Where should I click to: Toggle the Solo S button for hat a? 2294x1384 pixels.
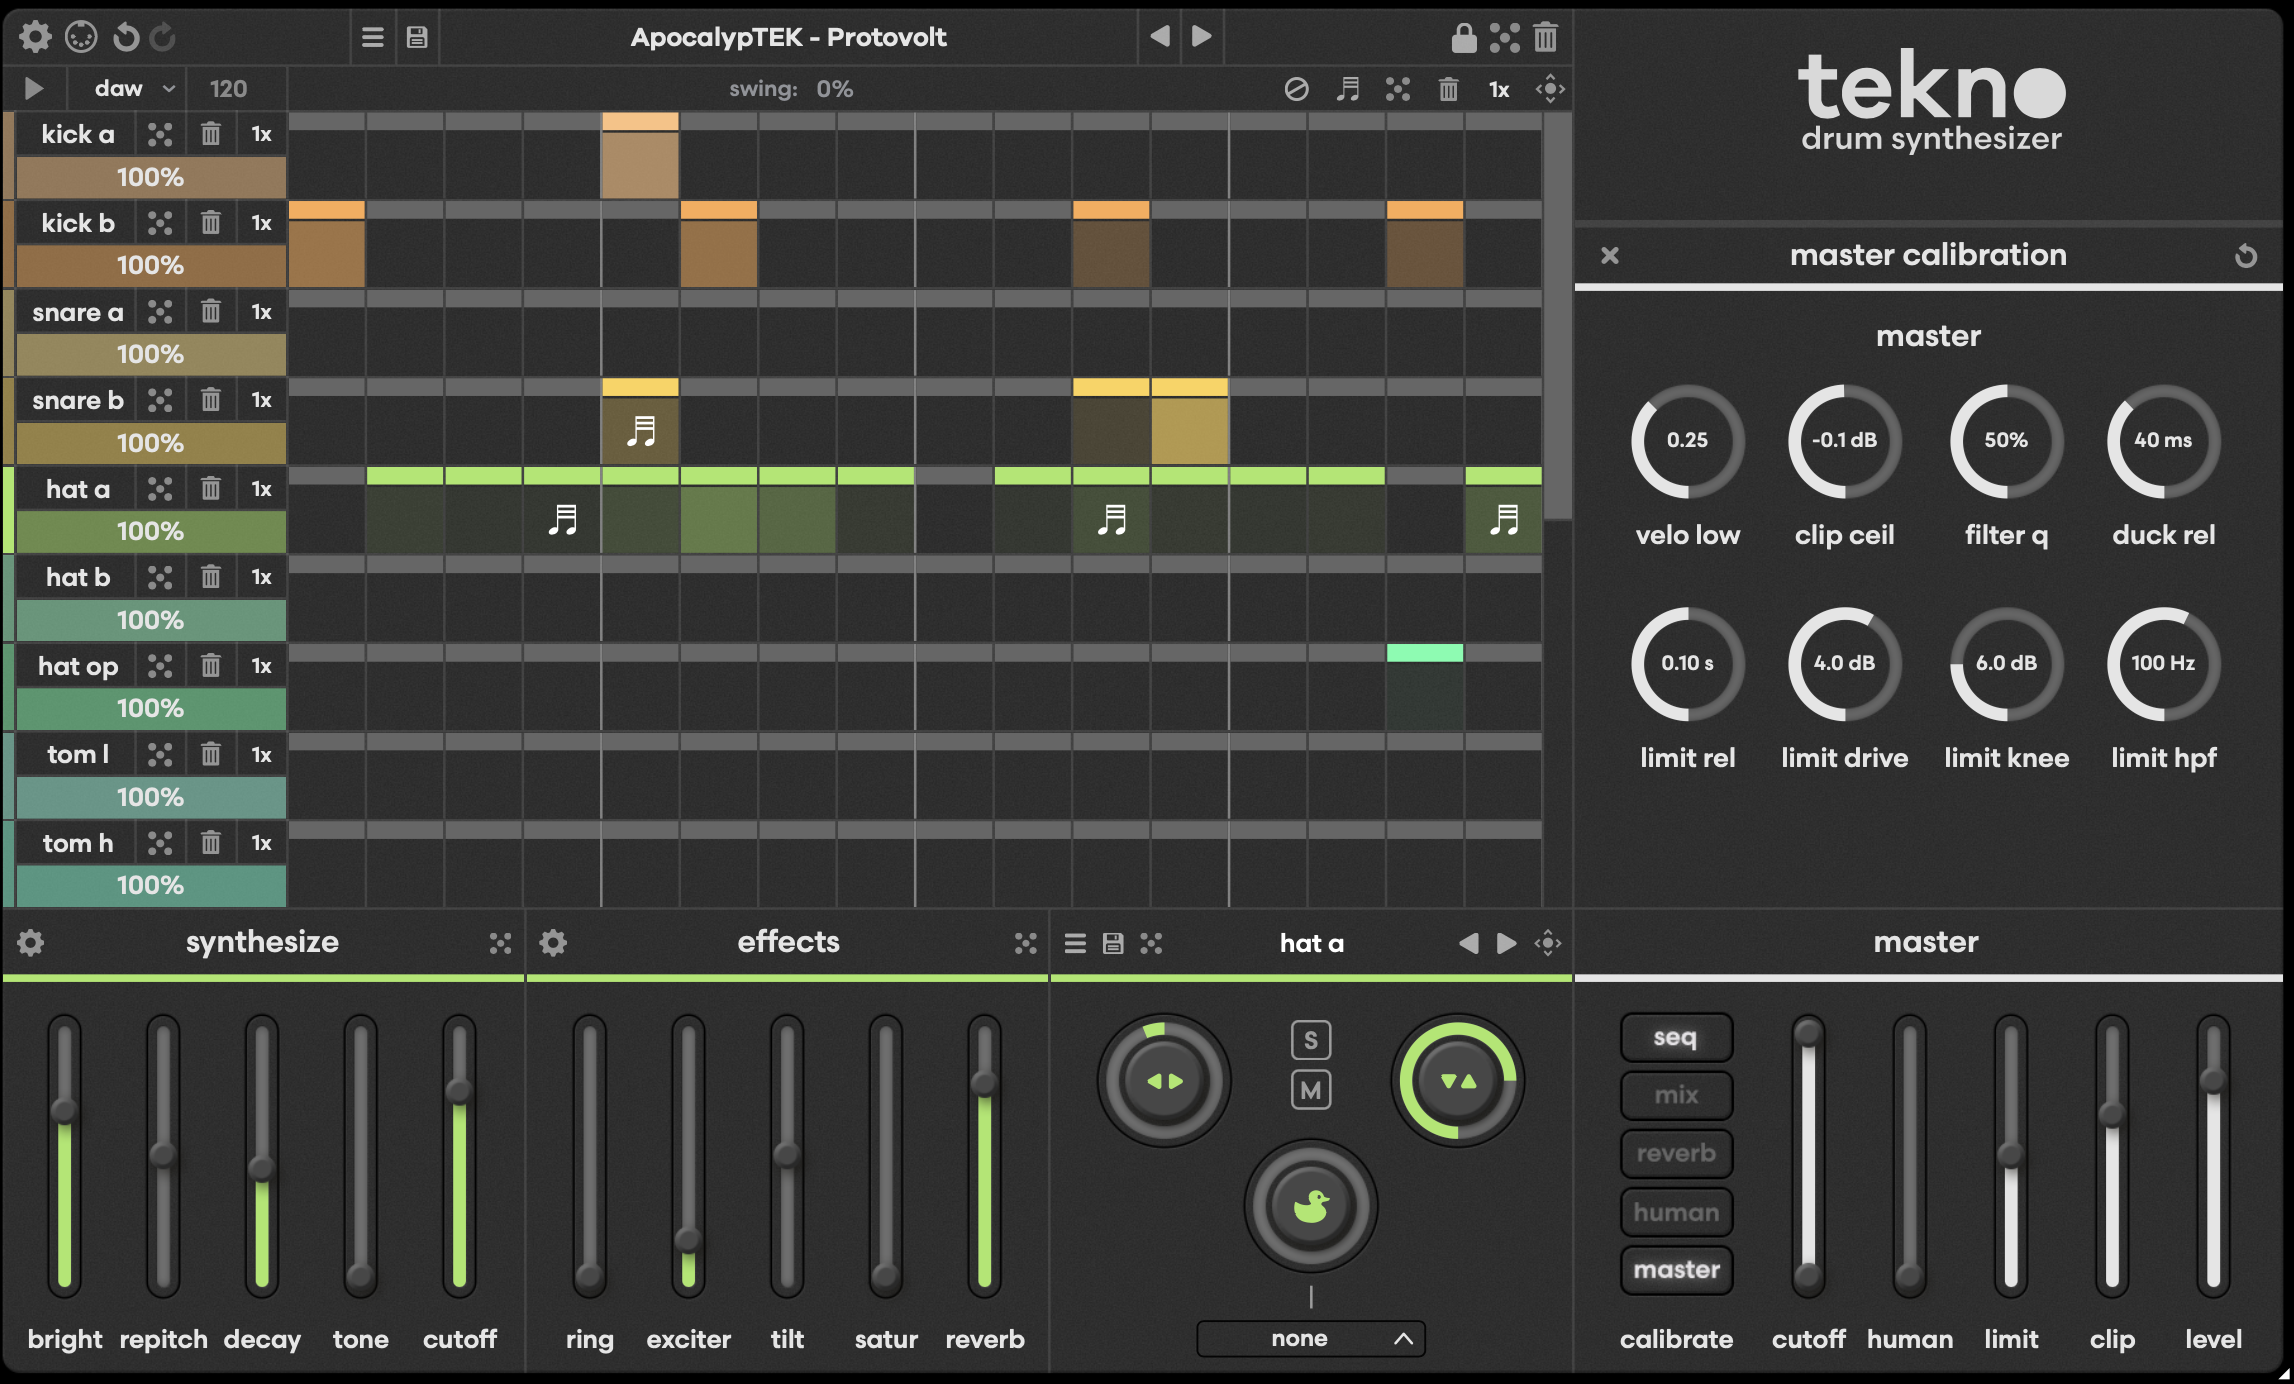tap(1310, 1040)
